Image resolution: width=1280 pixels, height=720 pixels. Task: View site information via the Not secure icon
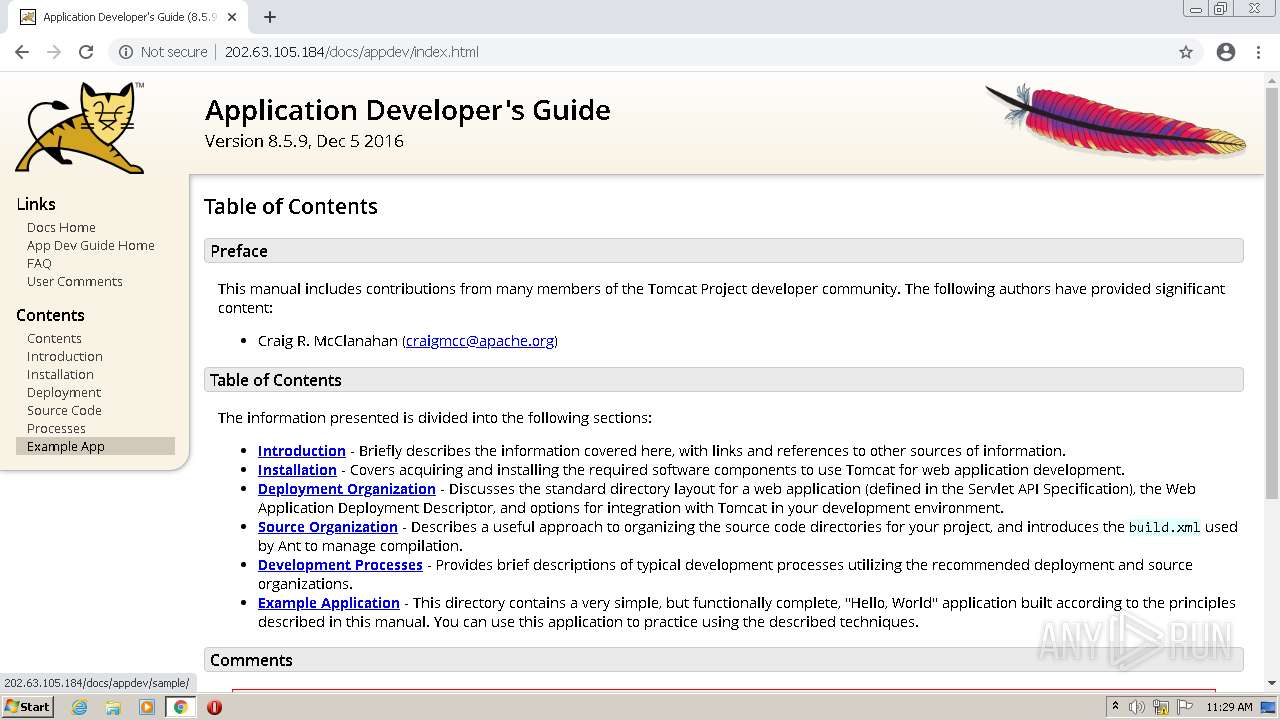pos(126,52)
